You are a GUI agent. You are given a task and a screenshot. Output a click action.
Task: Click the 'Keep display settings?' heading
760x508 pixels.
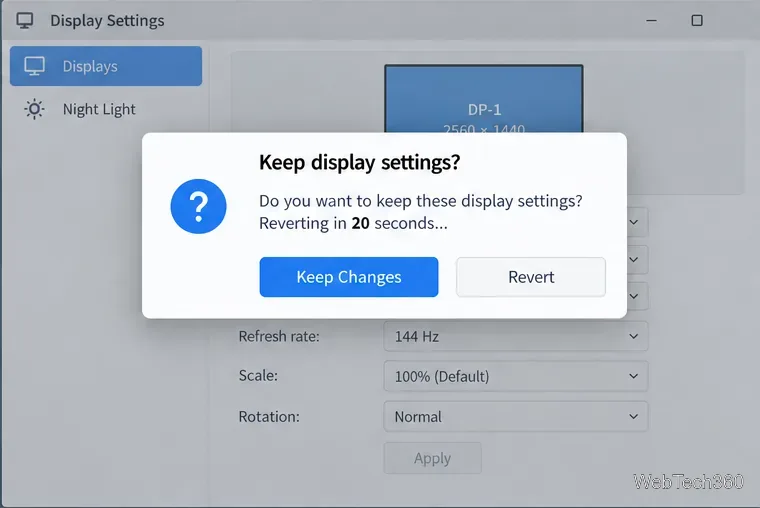coord(360,162)
